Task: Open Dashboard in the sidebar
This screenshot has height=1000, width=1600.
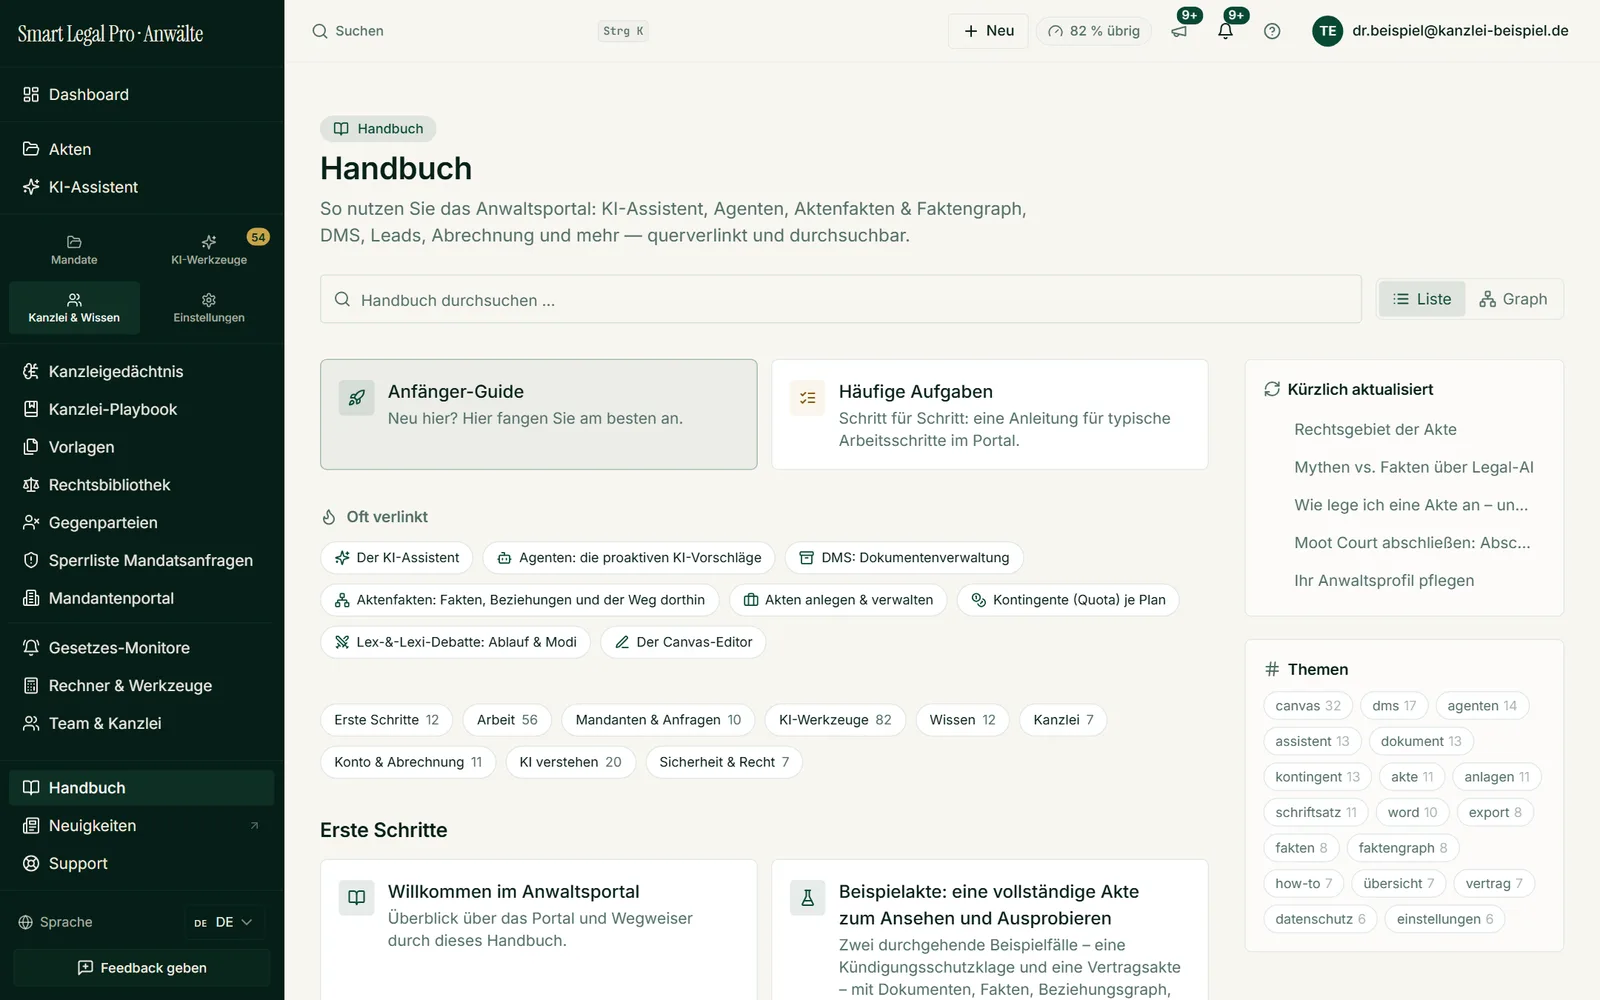Action: tap(142, 95)
